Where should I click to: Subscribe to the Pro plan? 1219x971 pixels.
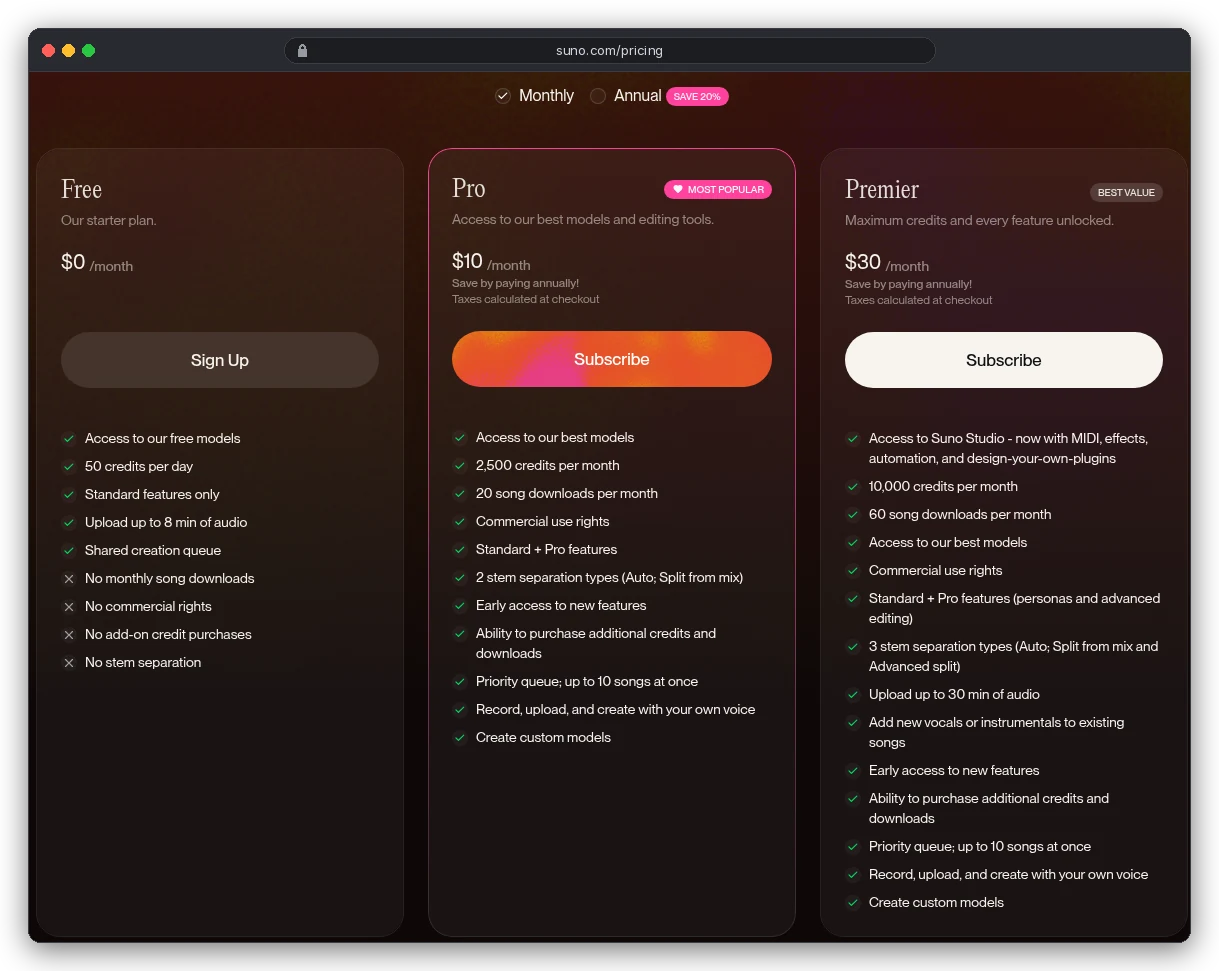point(612,359)
